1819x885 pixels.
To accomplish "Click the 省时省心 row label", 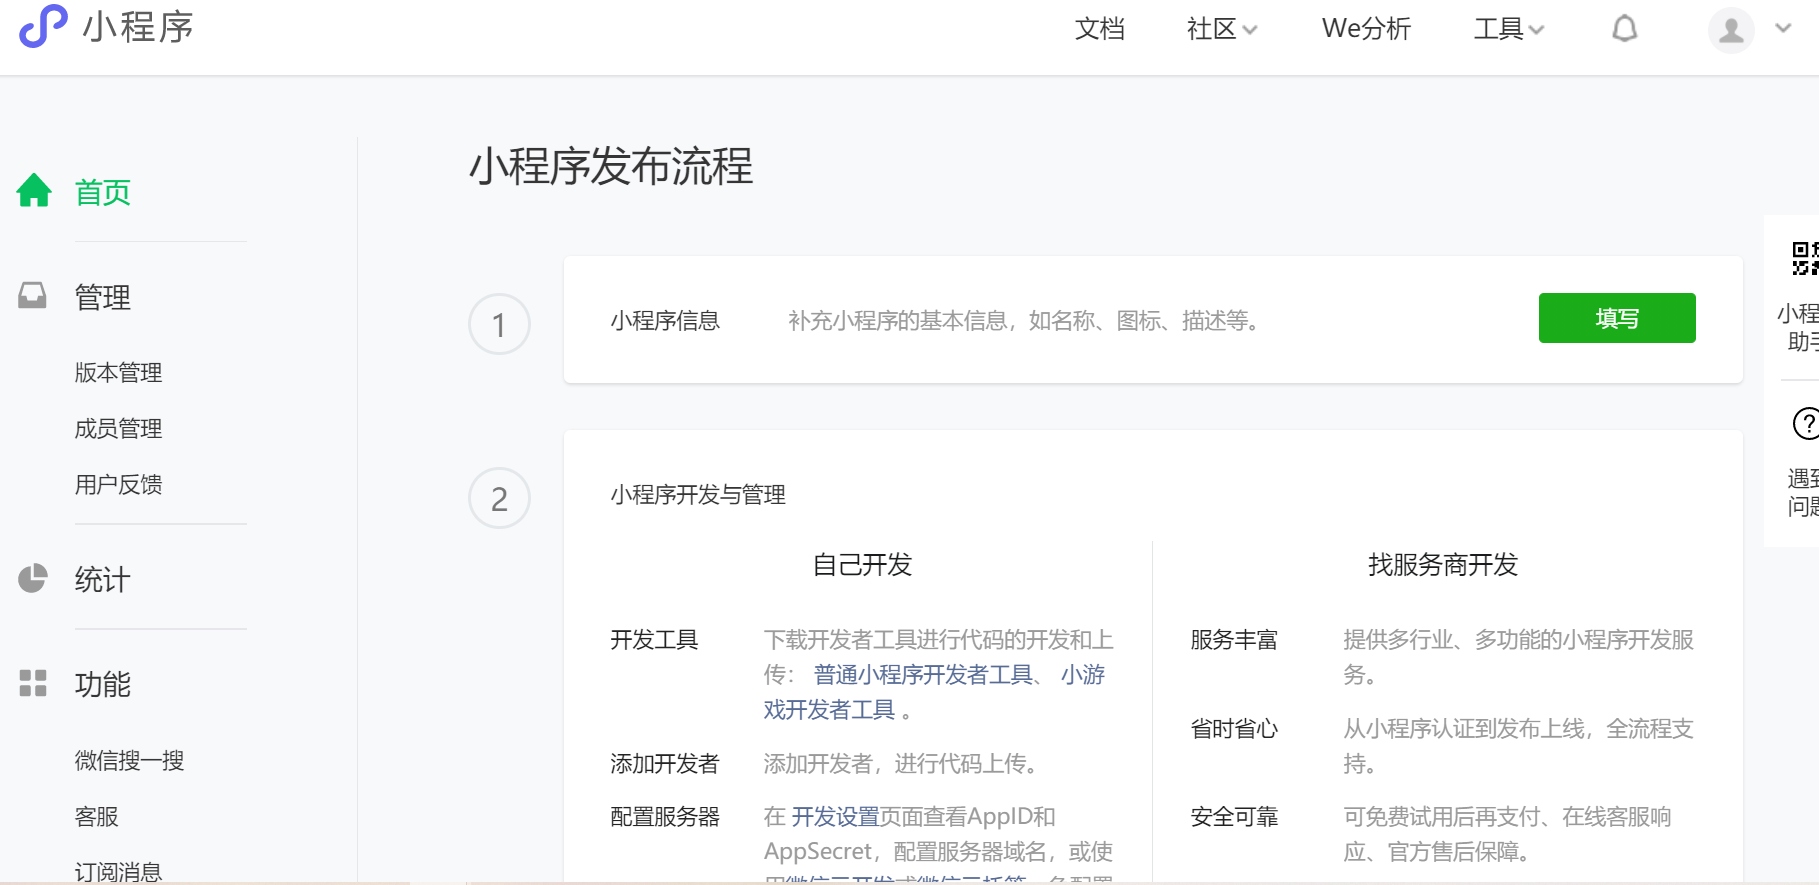I will tap(1234, 729).
